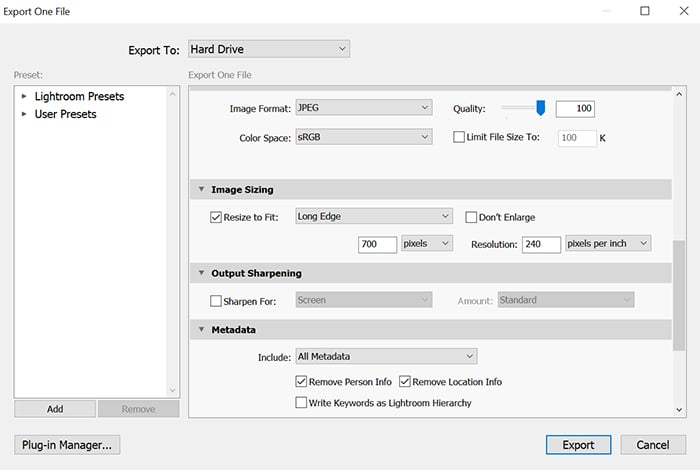Uncheck Remove Person Info checkbox
The image size is (700, 470).
(x=301, y=382)
